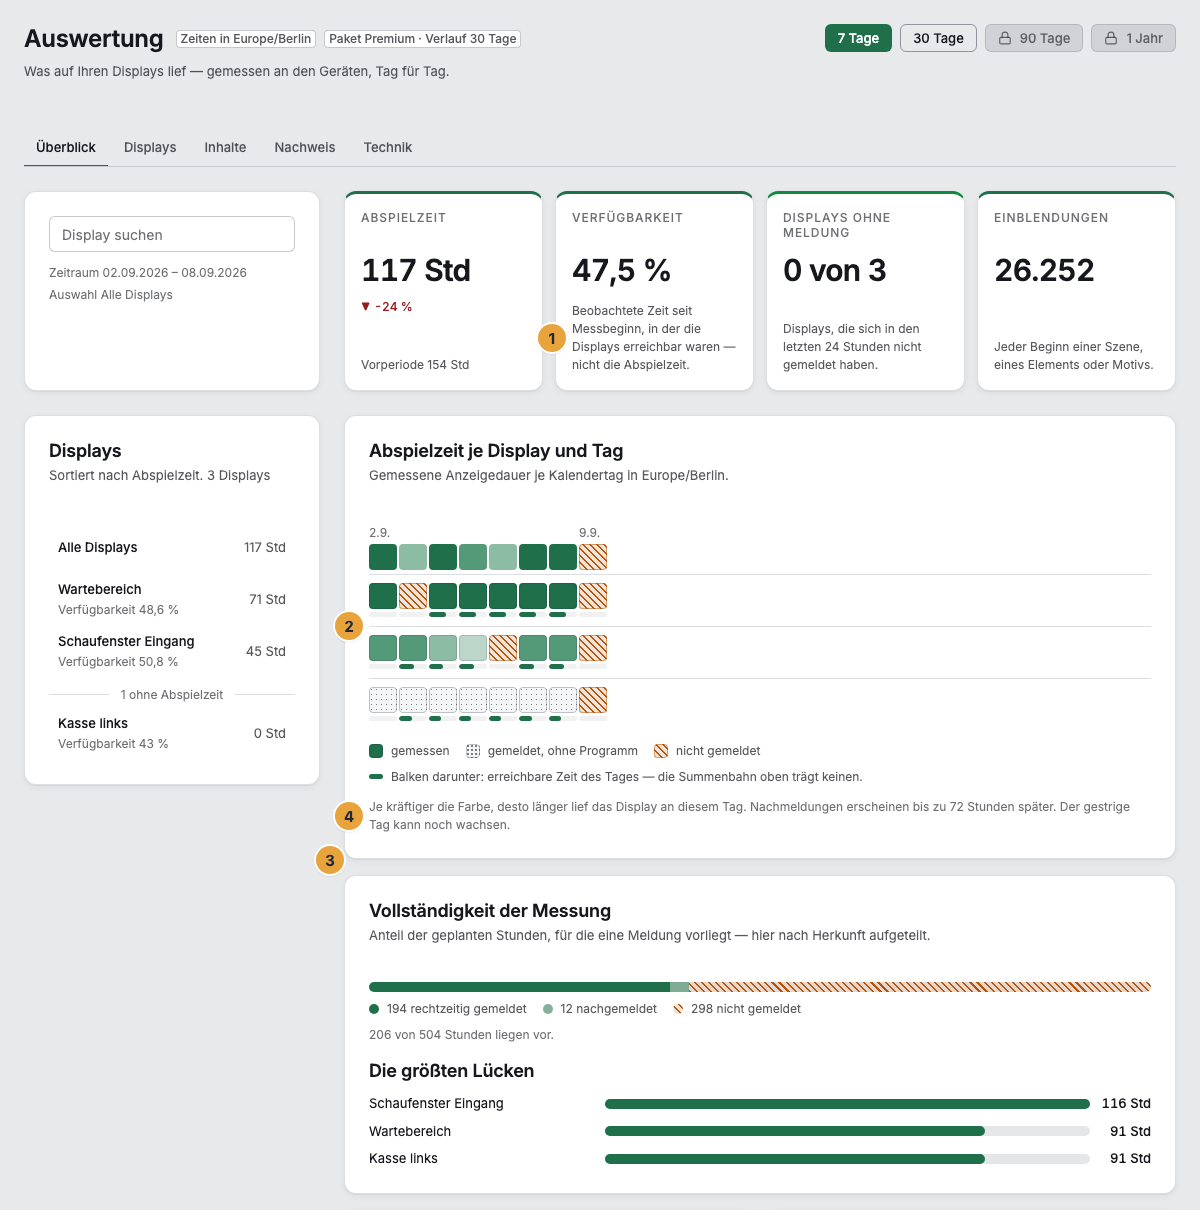Click the Kasse links bar under Die größten Lücken
Image resolution: width=1200 pixels, height=1210 pixels.
[x=847, y=1158]
